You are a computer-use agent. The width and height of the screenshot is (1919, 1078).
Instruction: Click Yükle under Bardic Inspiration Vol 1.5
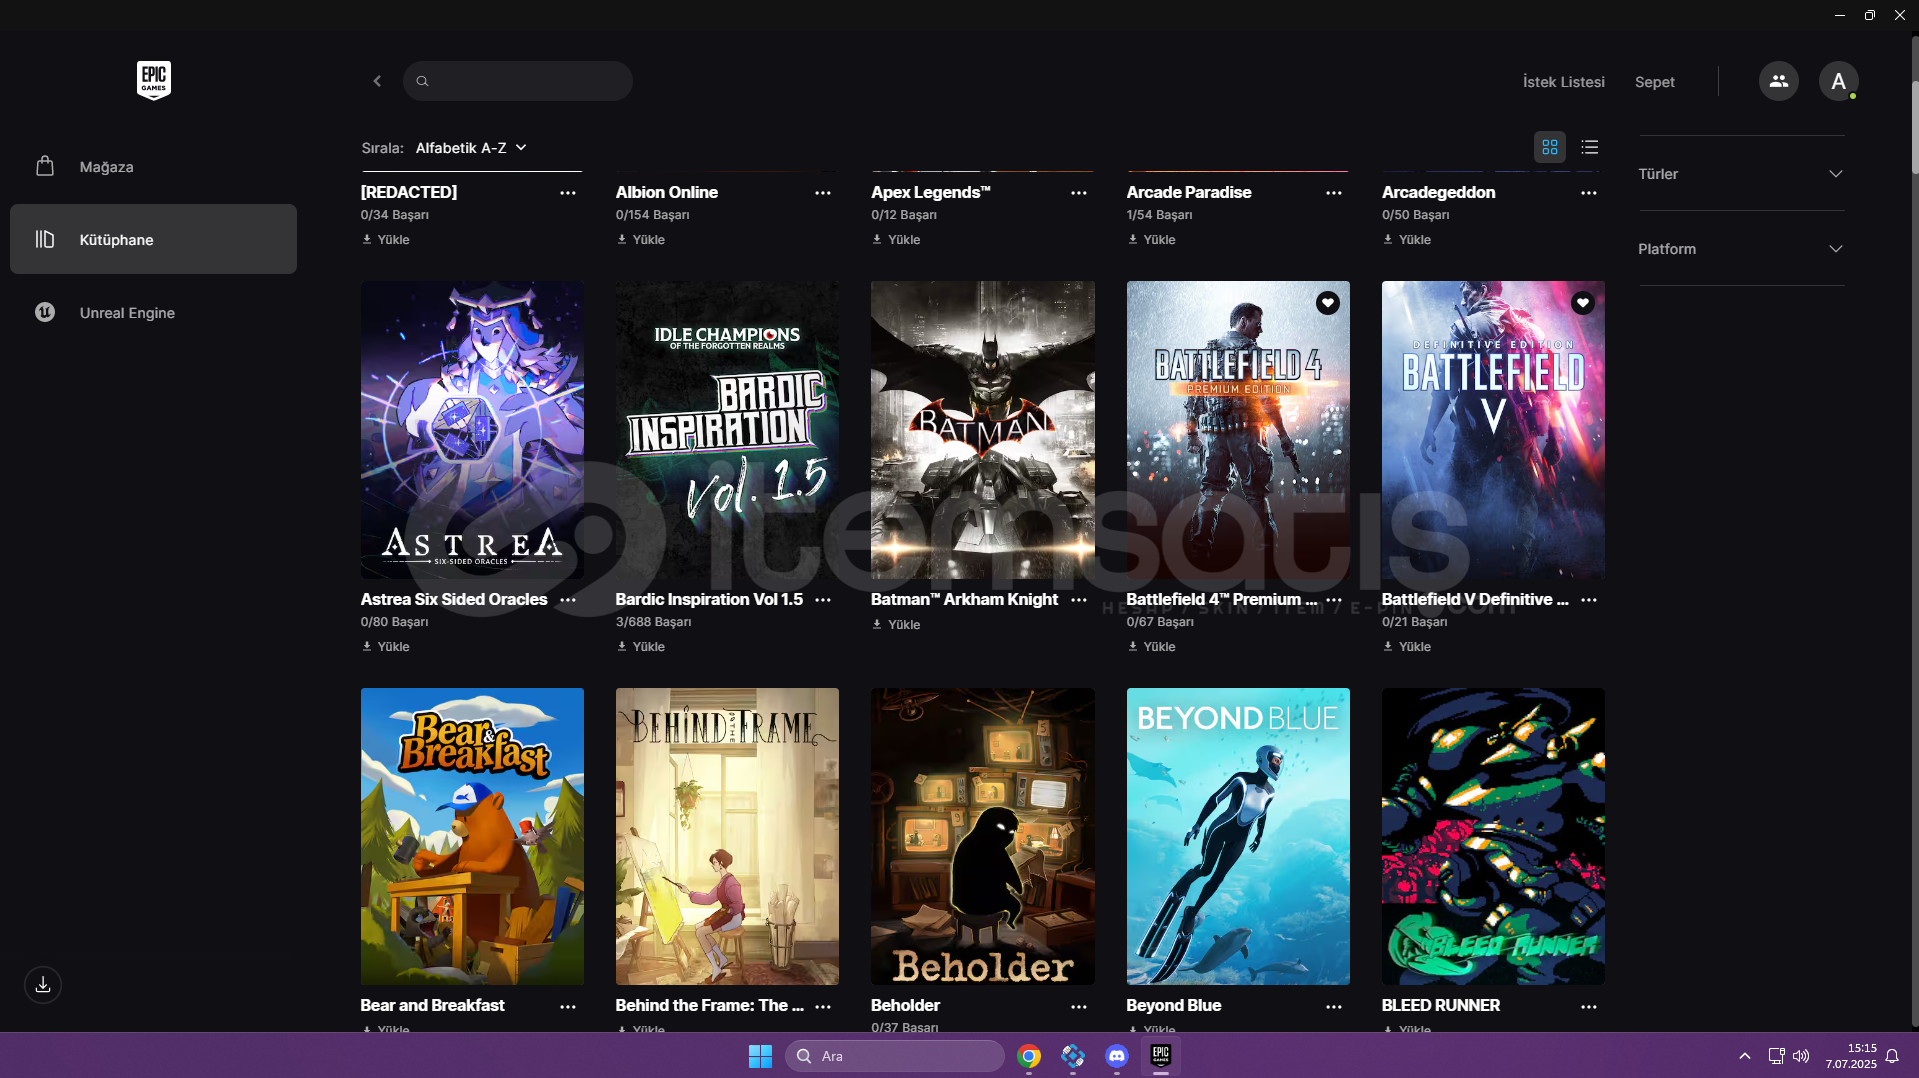pos(641,646)
